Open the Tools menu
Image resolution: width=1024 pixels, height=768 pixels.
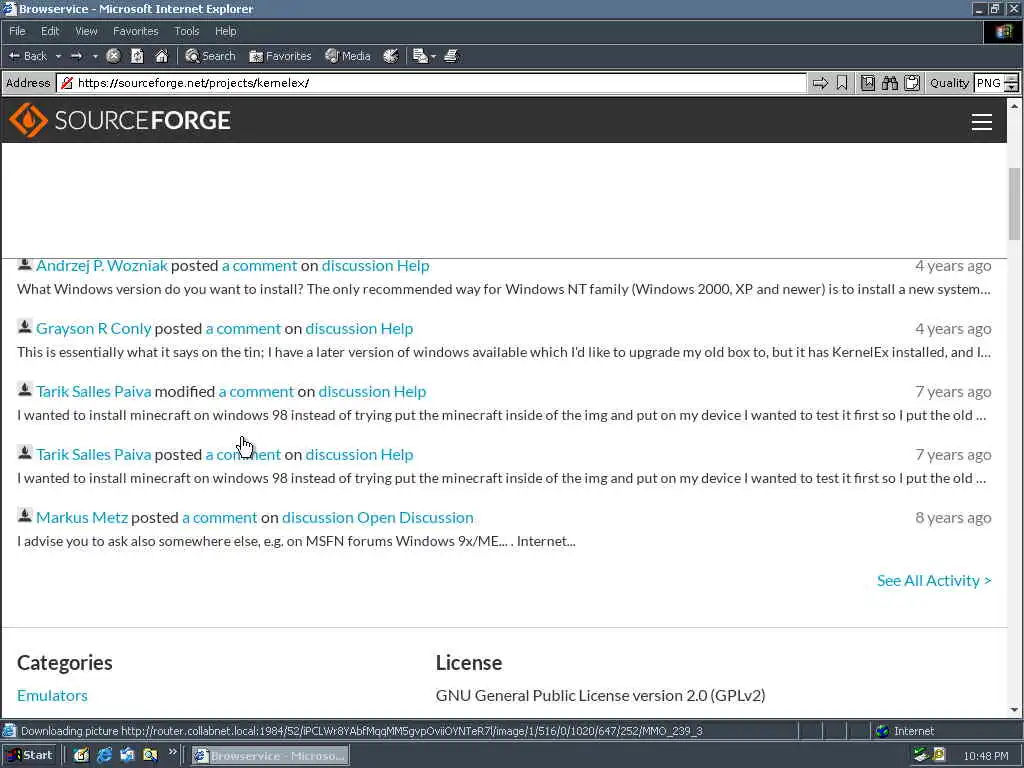point(186,31)
